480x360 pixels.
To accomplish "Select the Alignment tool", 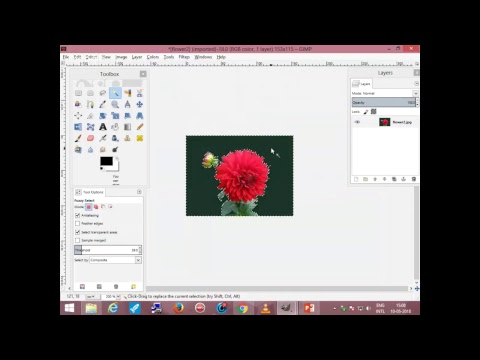I will (78, 116).
